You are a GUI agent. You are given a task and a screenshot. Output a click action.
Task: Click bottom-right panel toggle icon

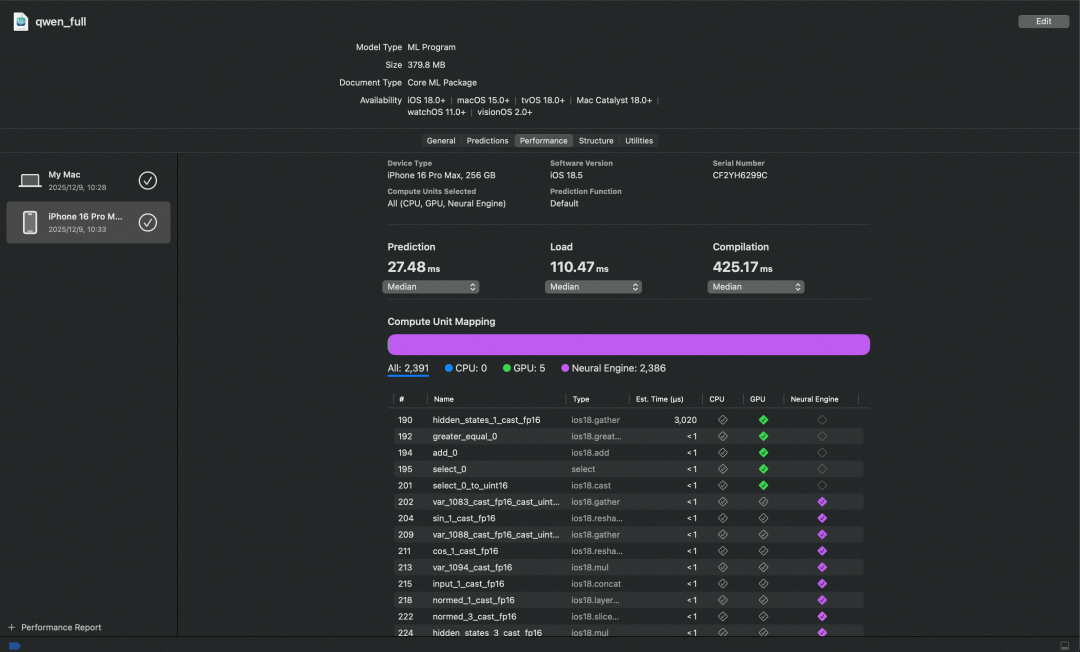click(1064, 645)
